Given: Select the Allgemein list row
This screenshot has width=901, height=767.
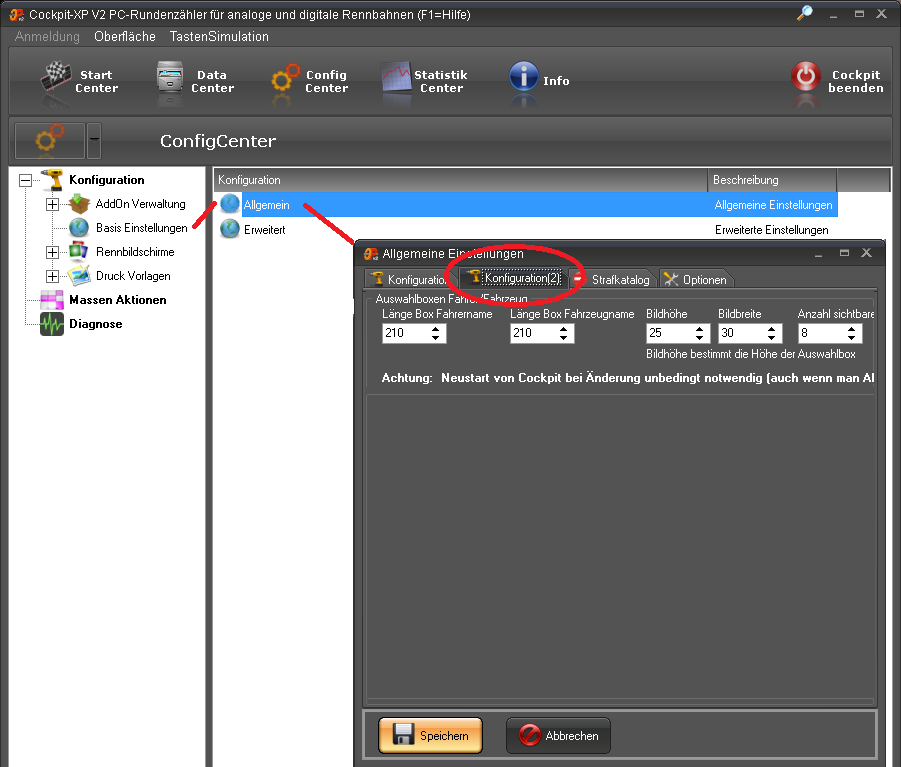Looking at the screenshot, I should tap(540, 205).
